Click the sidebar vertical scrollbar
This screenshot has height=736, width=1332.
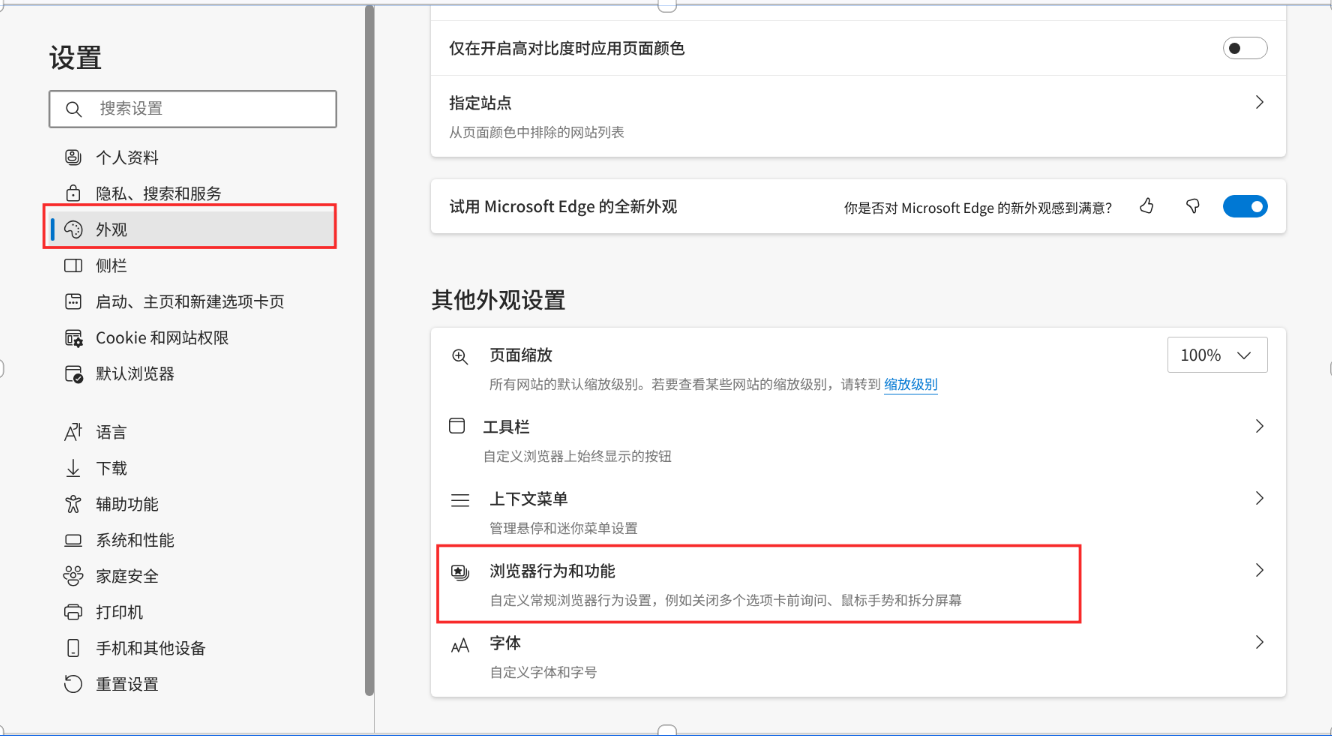coord(369,350)
